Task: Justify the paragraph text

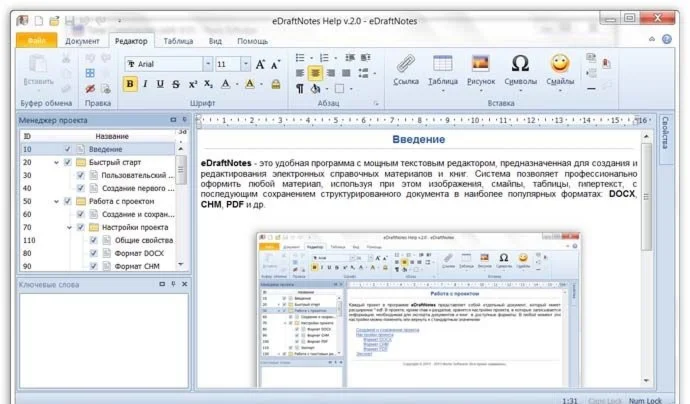Action: tap(346, 73)
